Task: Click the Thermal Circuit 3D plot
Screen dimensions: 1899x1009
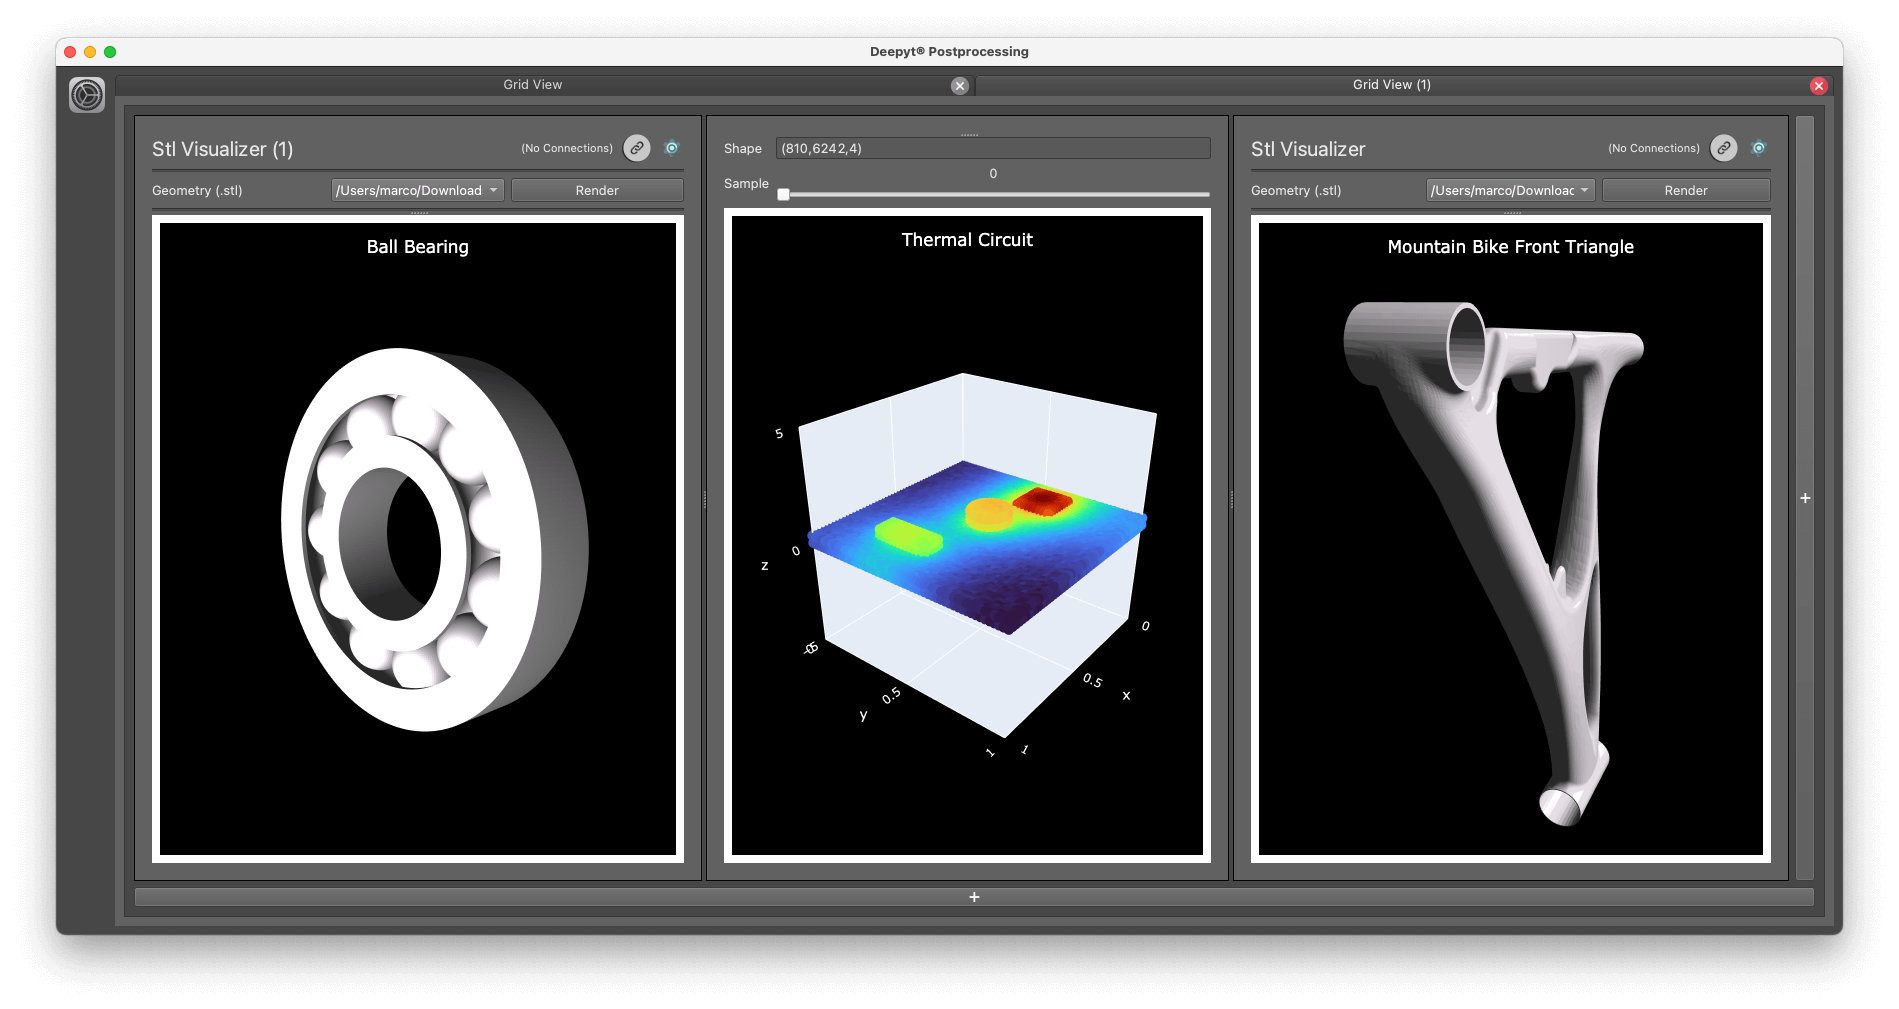Action: click(x=967, y=535)
